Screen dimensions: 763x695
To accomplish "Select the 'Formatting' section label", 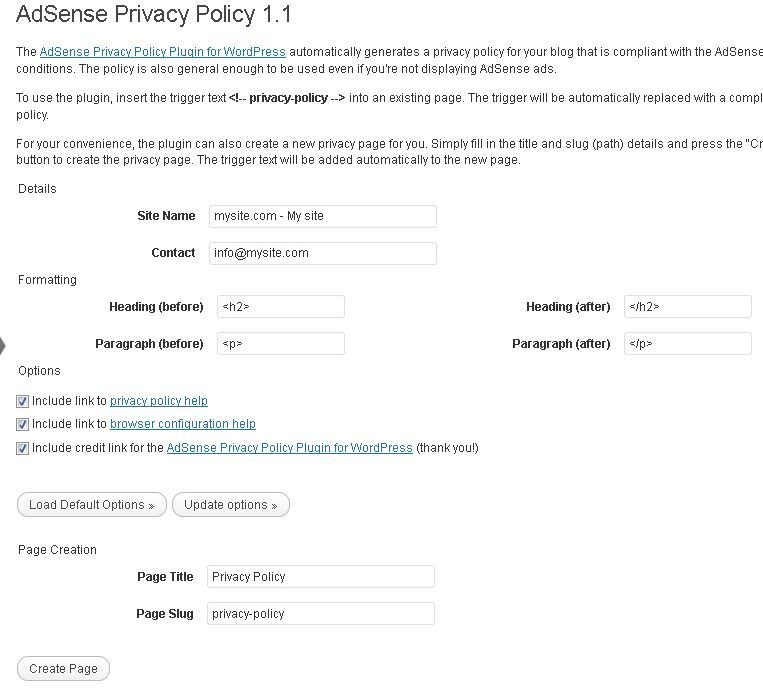I will point(47,280).
